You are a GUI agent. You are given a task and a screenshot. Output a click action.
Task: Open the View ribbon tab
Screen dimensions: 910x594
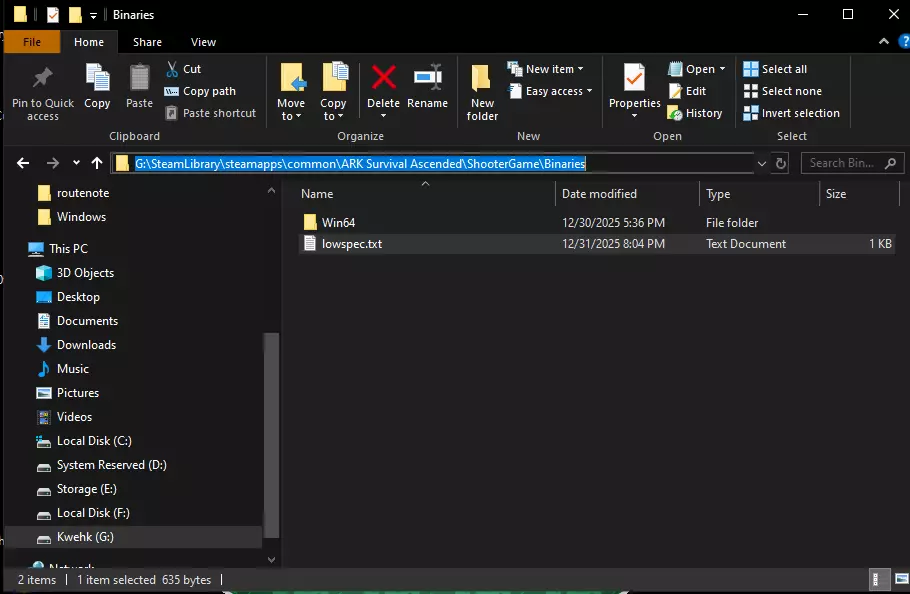203,42
